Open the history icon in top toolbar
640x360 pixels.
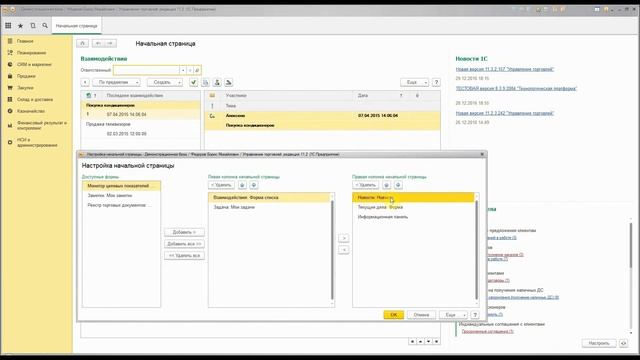pyautogui.click(x=33, y=26)
